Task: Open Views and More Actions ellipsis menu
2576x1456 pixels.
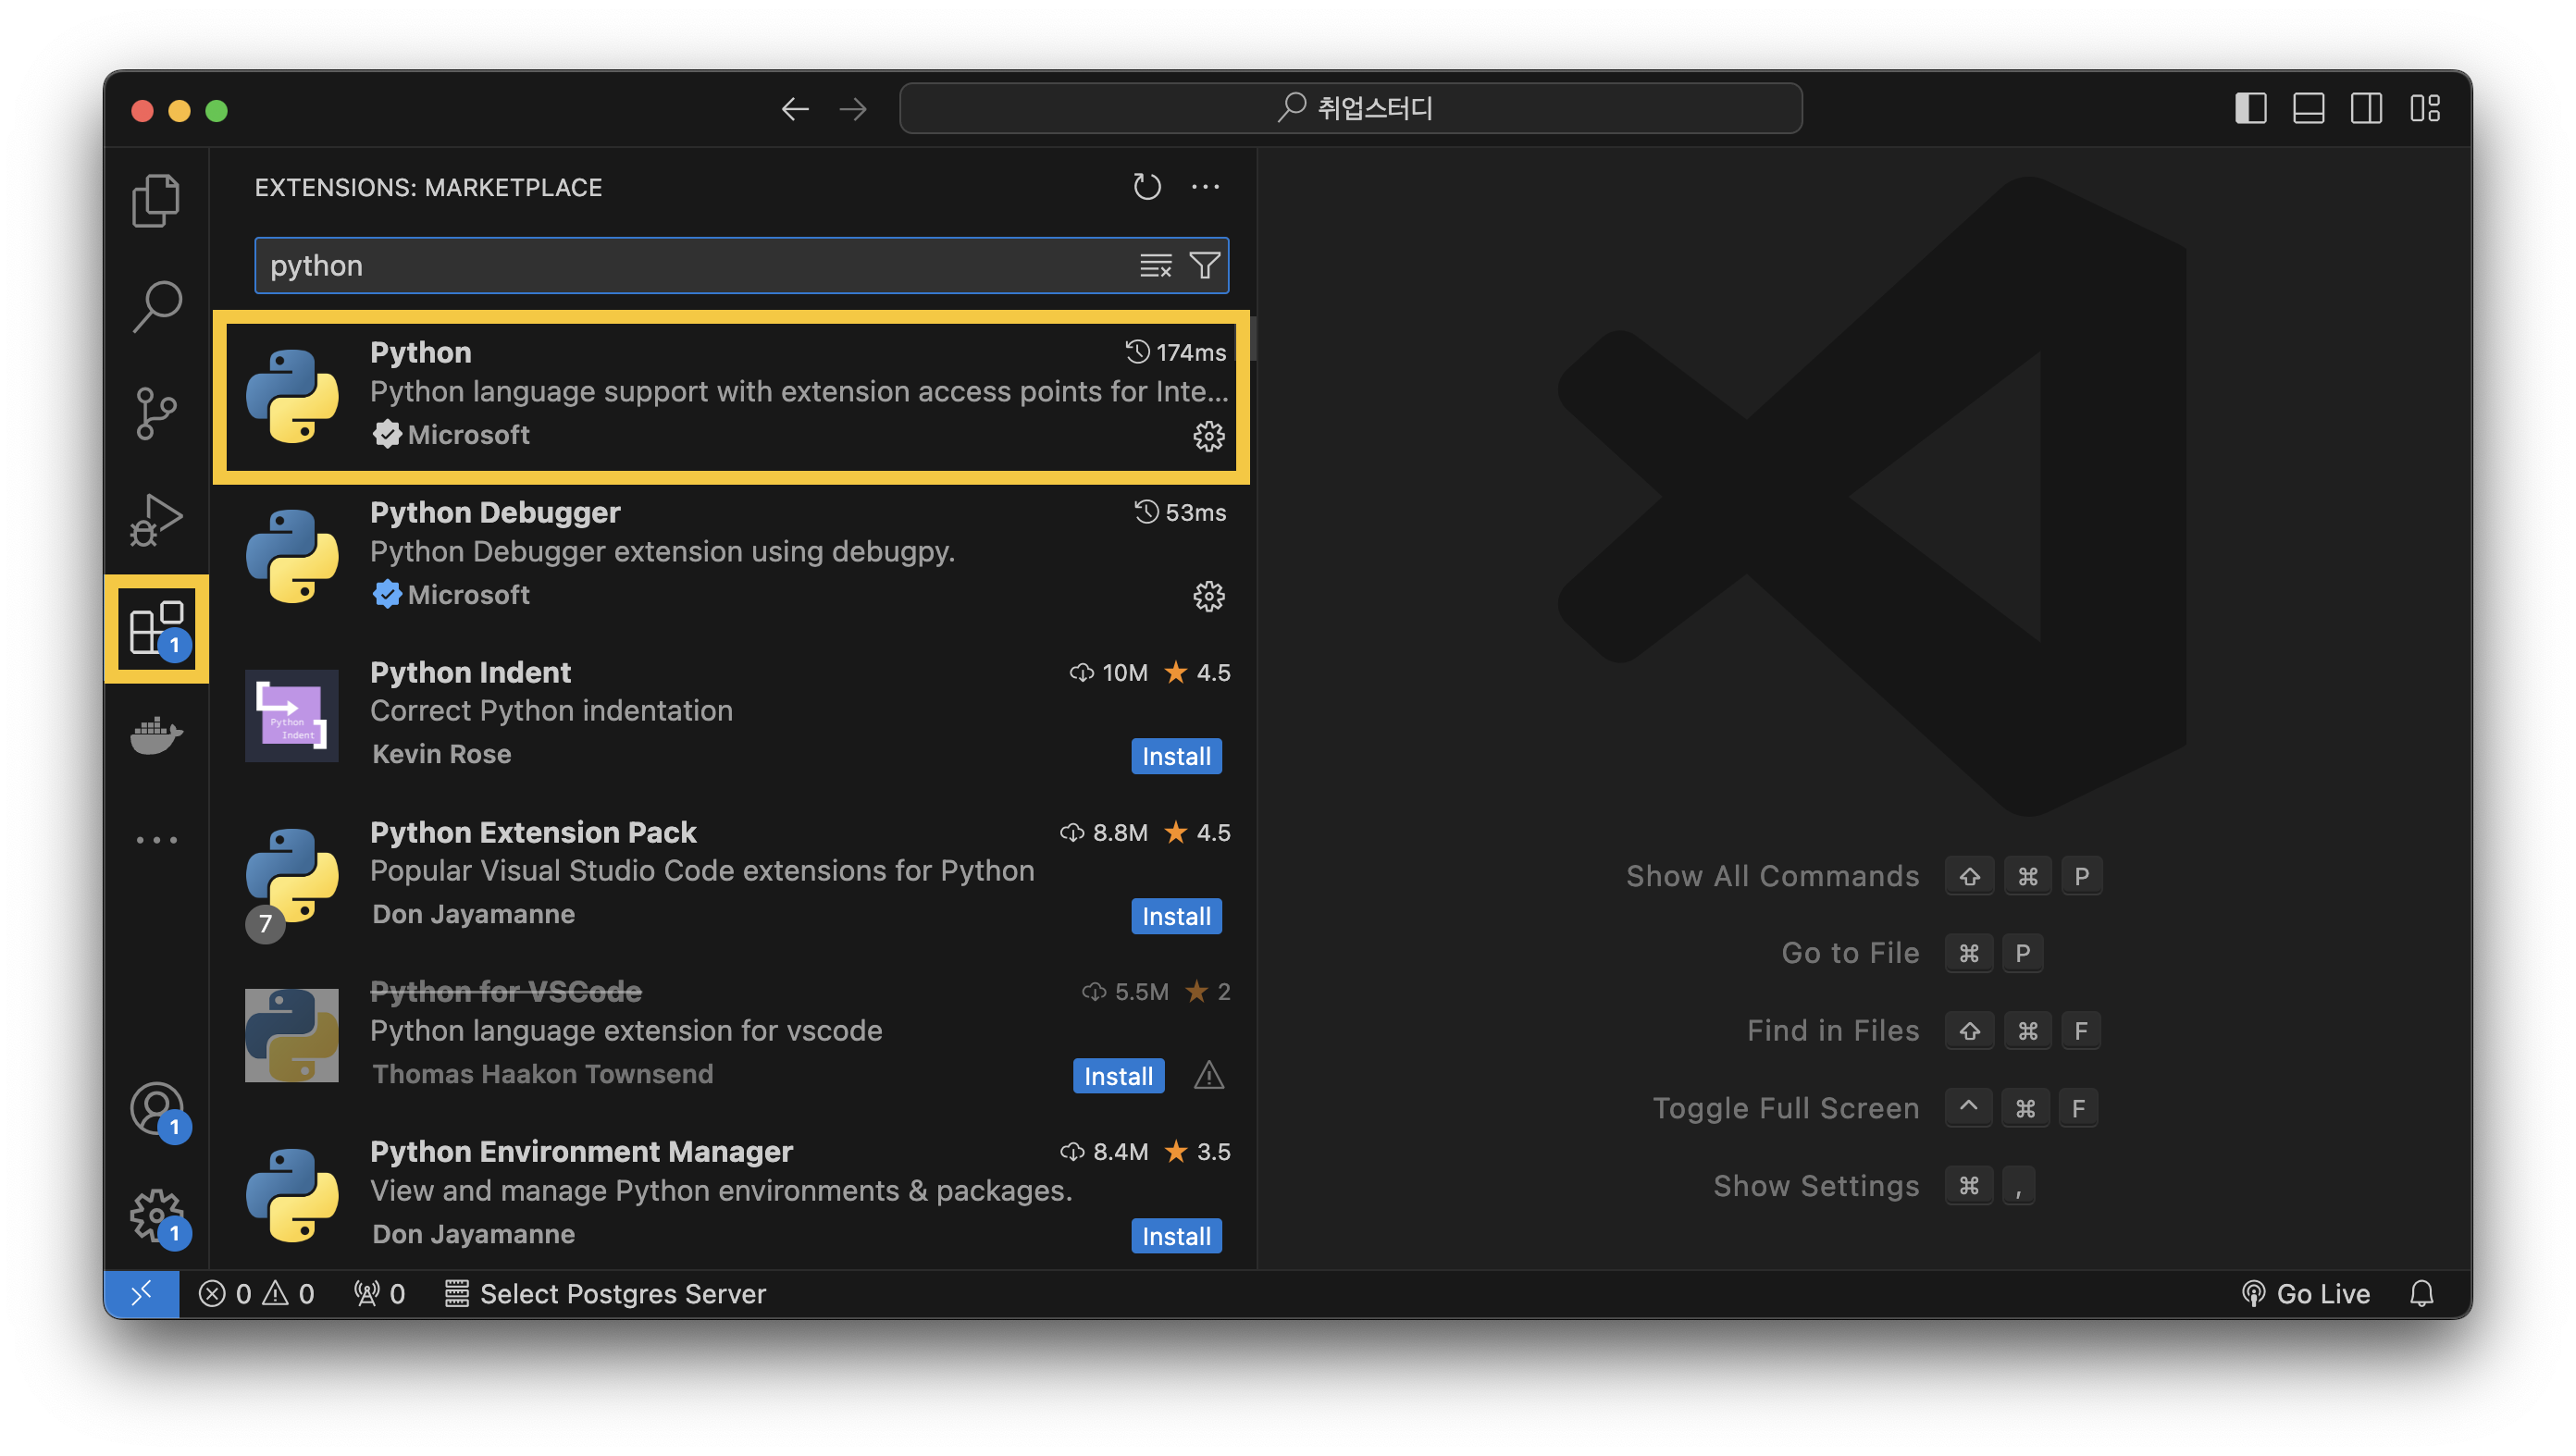Action: coord(1205,186)
